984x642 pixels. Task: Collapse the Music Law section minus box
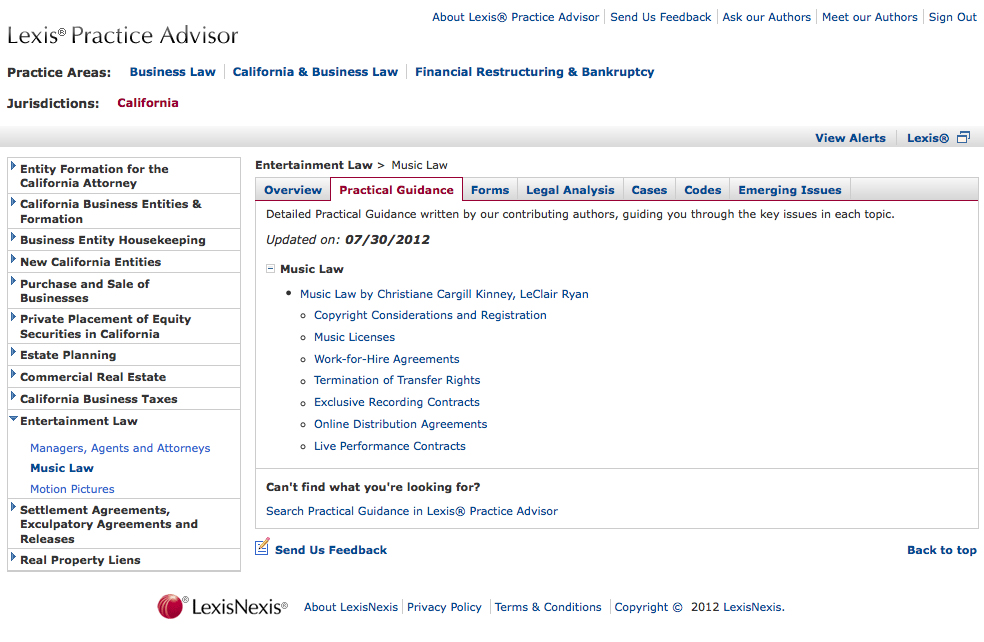tap(268, 268)
